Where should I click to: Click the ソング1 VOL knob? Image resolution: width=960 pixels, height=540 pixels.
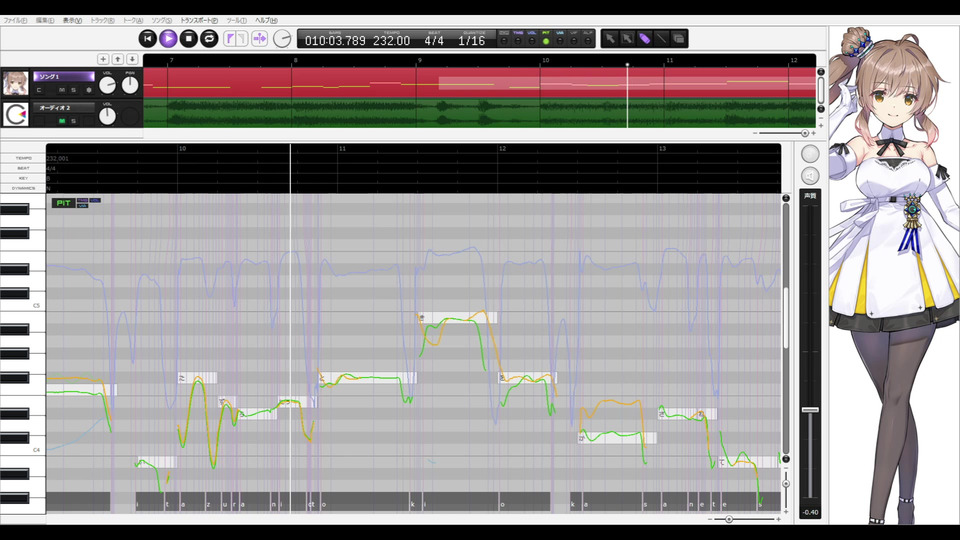107,85
